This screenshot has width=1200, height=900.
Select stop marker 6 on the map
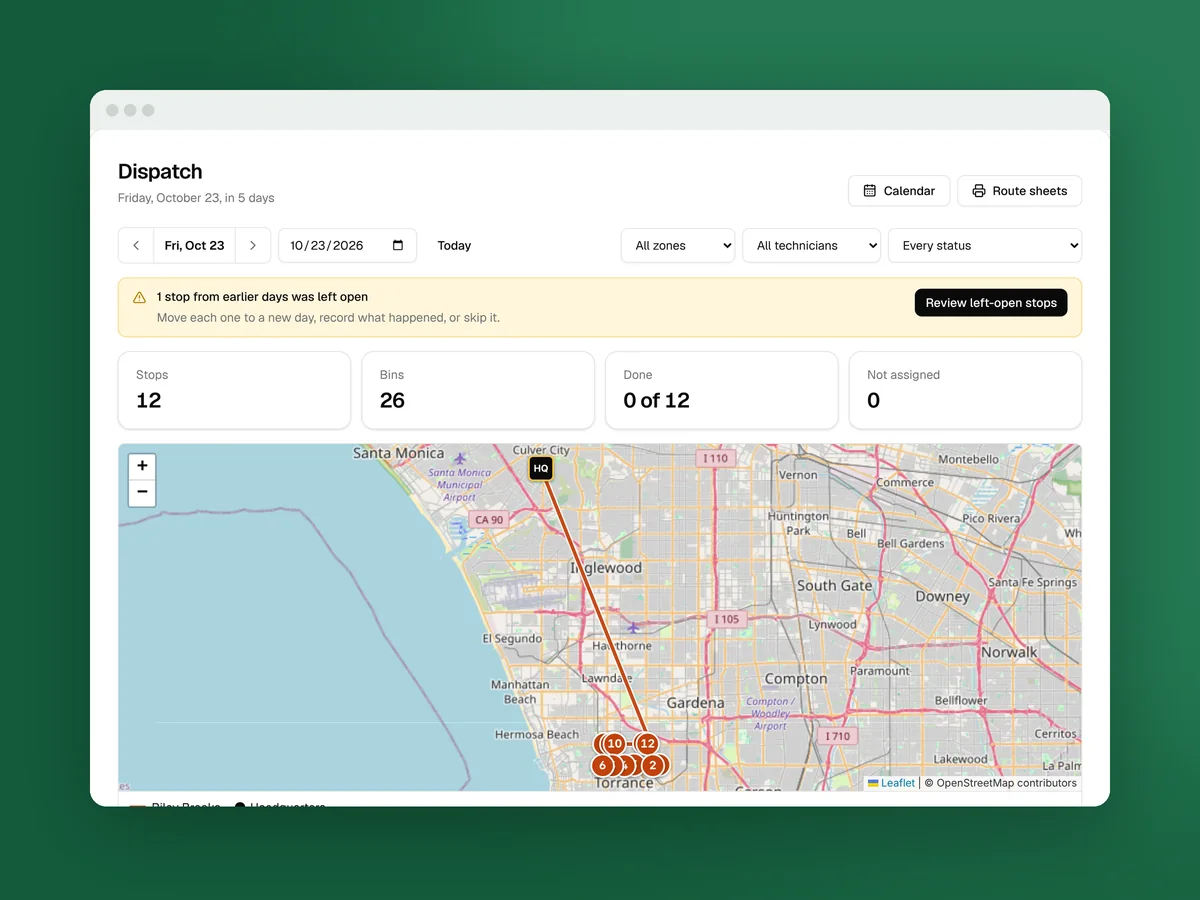click(602, 766)
